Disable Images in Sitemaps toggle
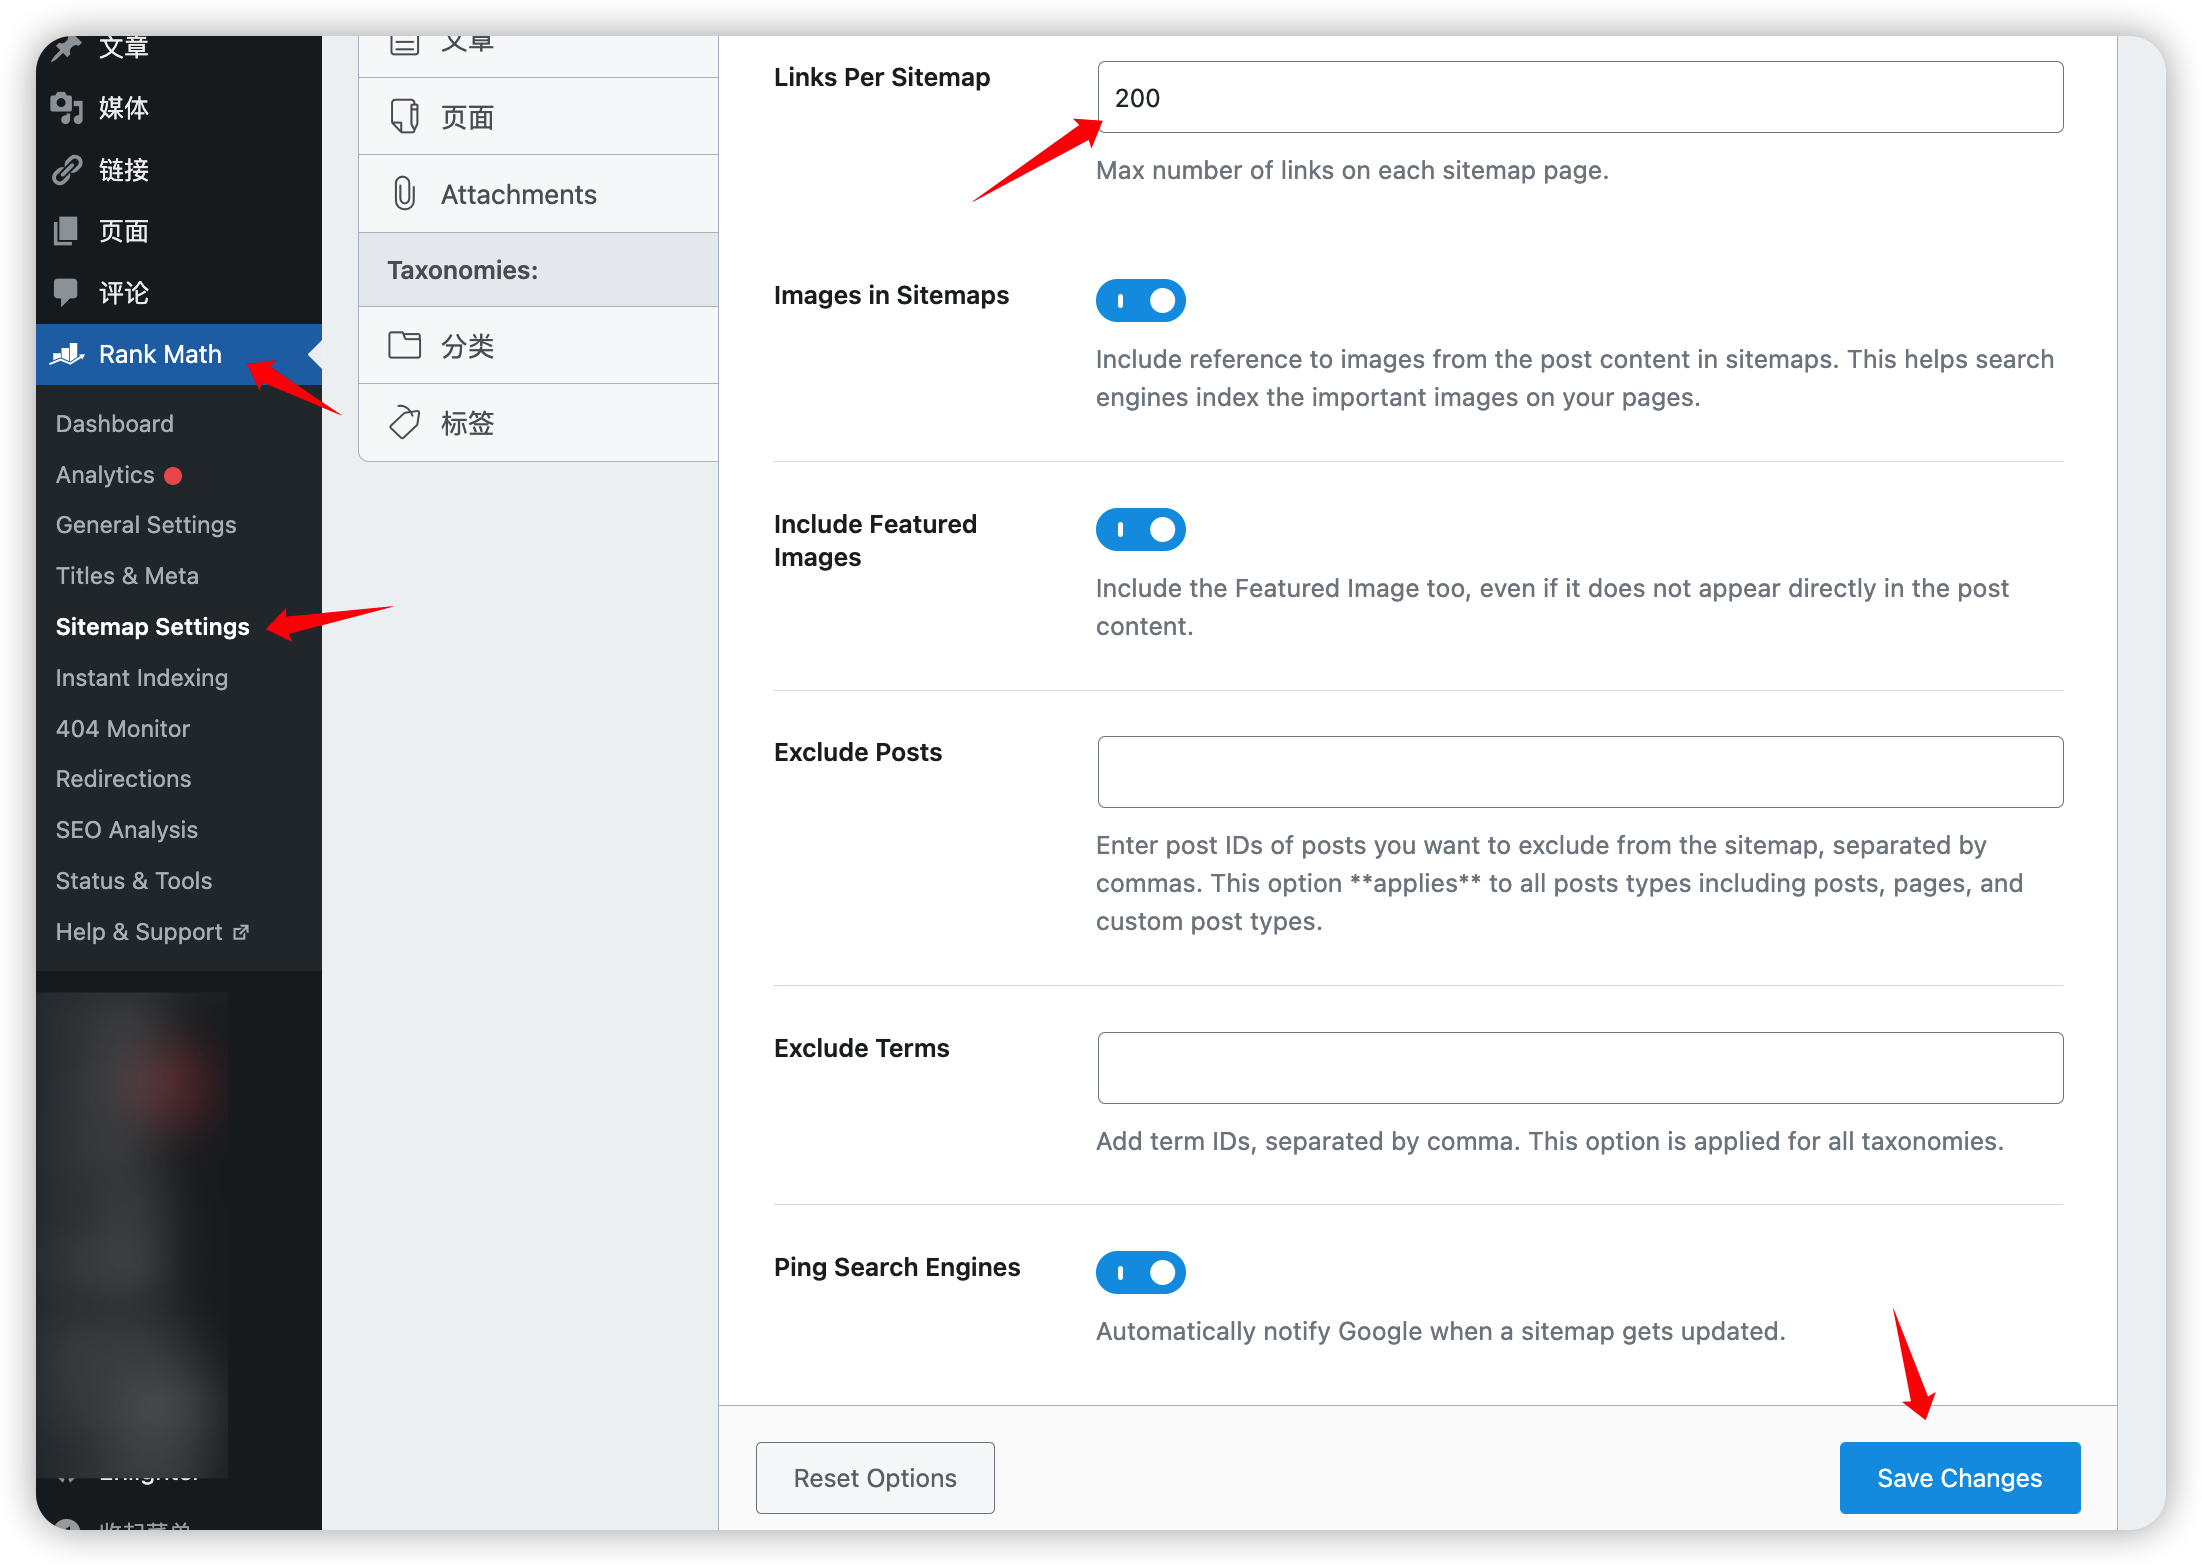Viewport: 2202px width, 1566px height. tap(1141, 300)
